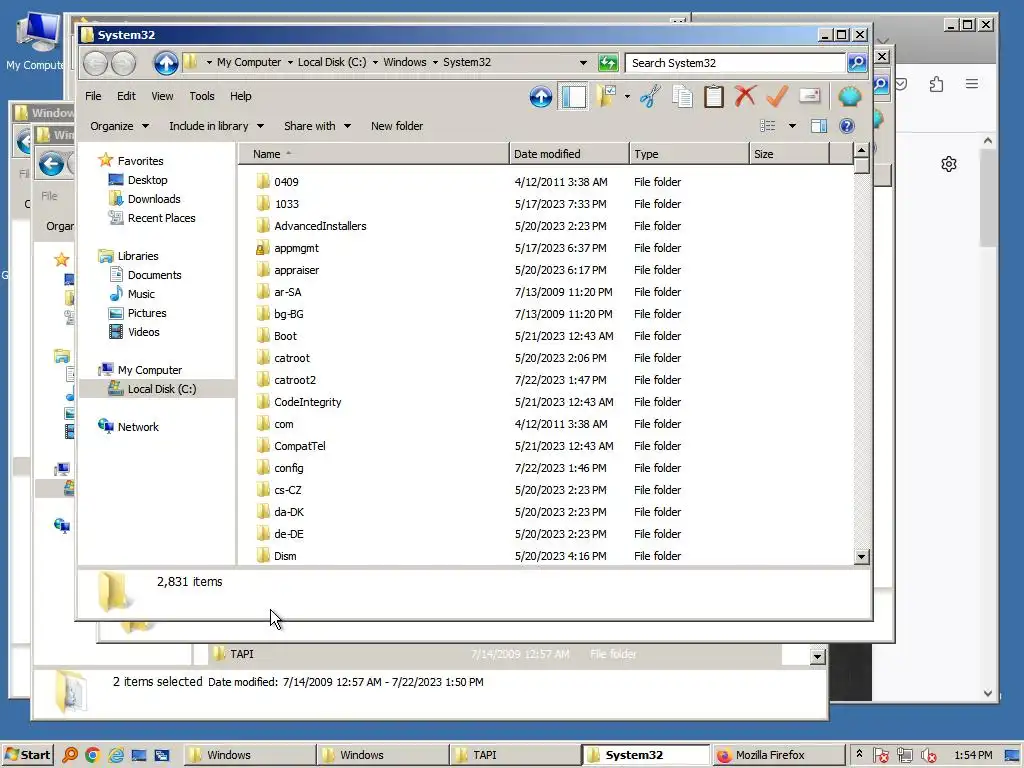Click the orange checkmark Properties icon
1024x768 pixels.
tap(776, 96)
